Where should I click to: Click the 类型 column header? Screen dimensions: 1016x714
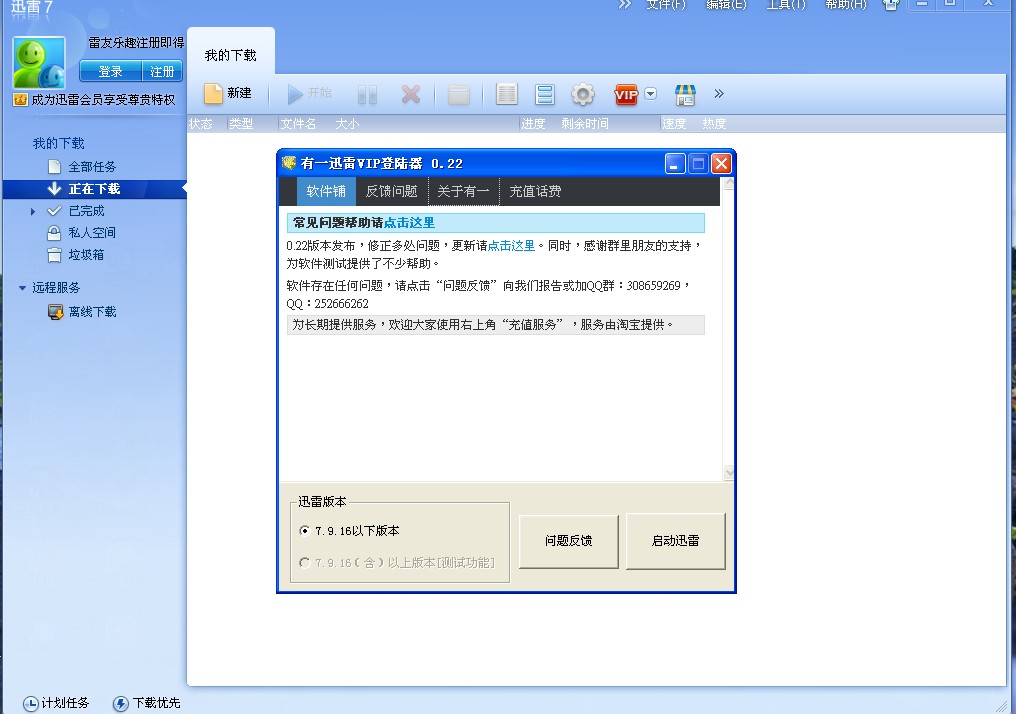tap(241, 124)
